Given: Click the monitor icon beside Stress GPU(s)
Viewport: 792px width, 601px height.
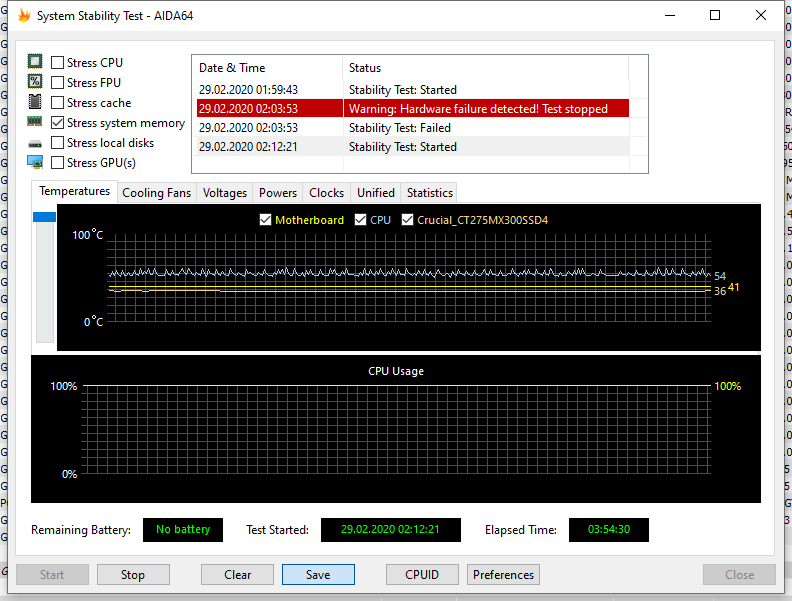Looking at the screenshot, I should pyautogui.click(x=35, y=162).
